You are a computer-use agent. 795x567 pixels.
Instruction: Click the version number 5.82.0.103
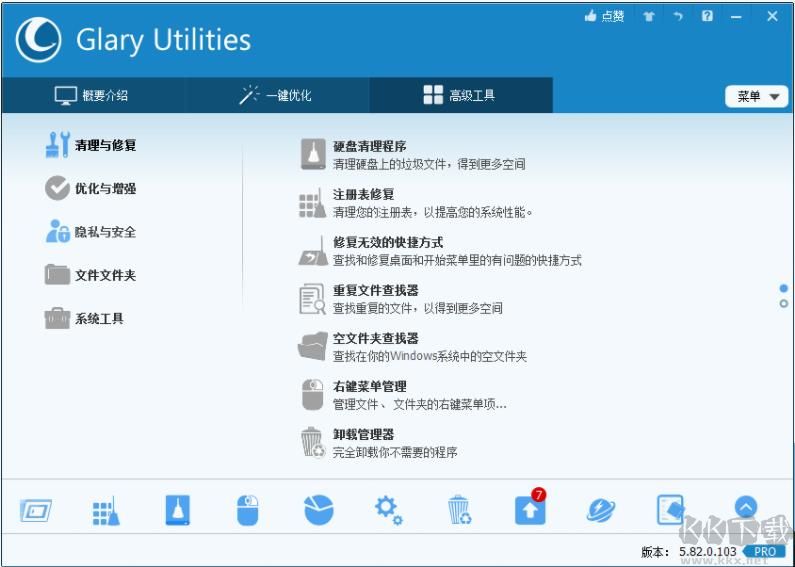708,552
